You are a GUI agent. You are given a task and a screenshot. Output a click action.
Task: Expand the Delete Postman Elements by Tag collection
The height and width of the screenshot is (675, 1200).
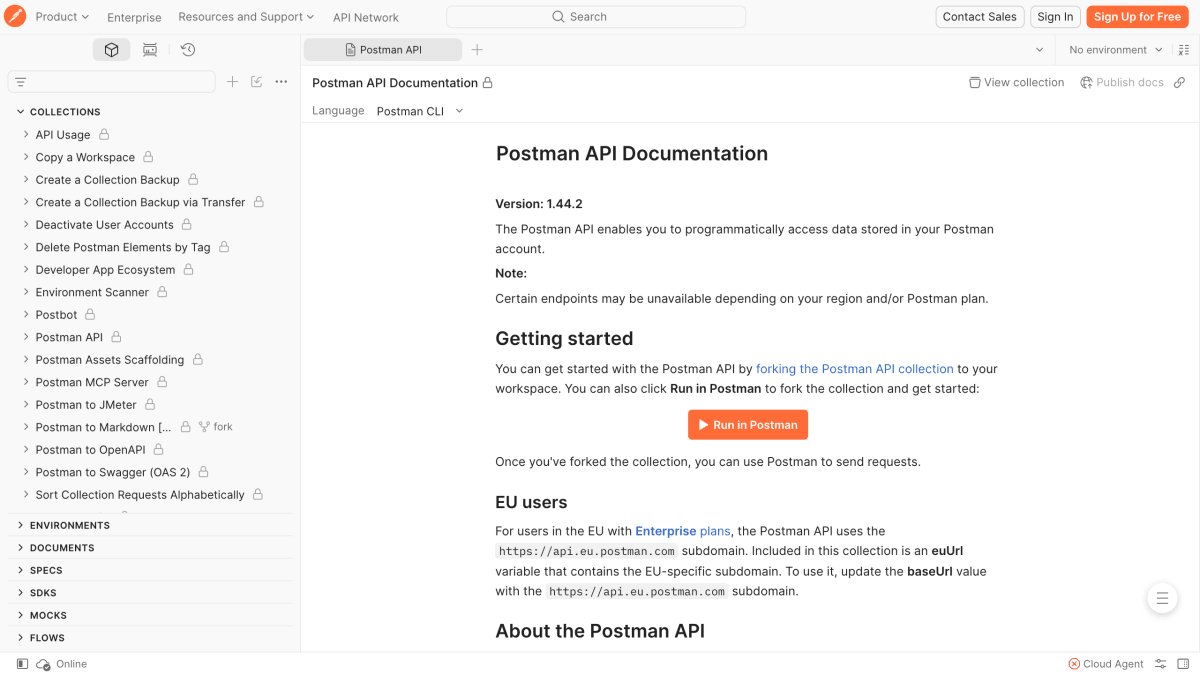click(x=26, y=247)
